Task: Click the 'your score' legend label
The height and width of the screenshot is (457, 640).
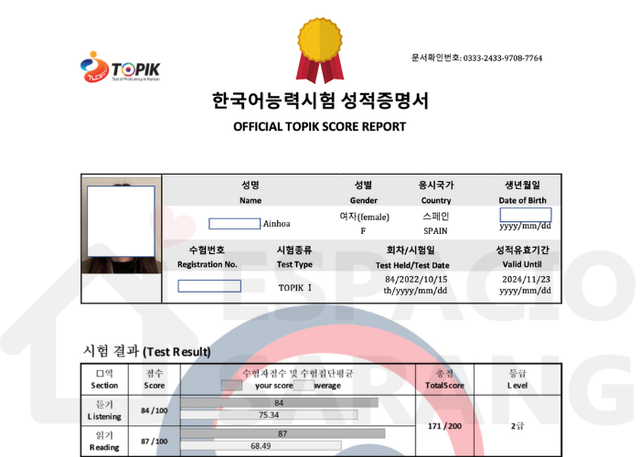Action: [273, 386]
